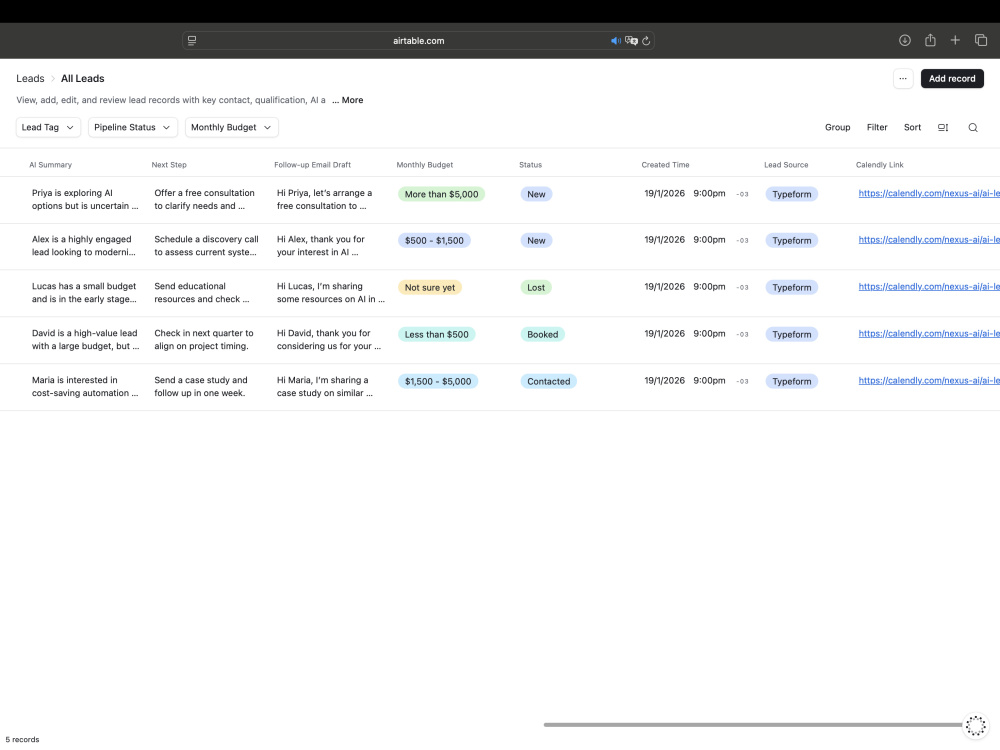Click Follow-up Email Draft column header
The width and height of the screenshot is (1000, 750).
pos(312,165)
